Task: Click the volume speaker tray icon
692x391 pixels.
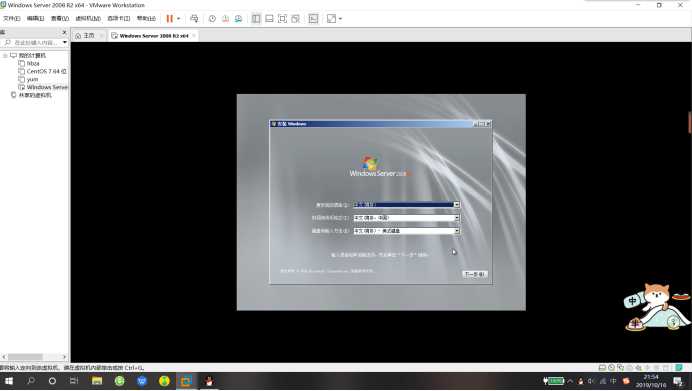Action: 591,381
